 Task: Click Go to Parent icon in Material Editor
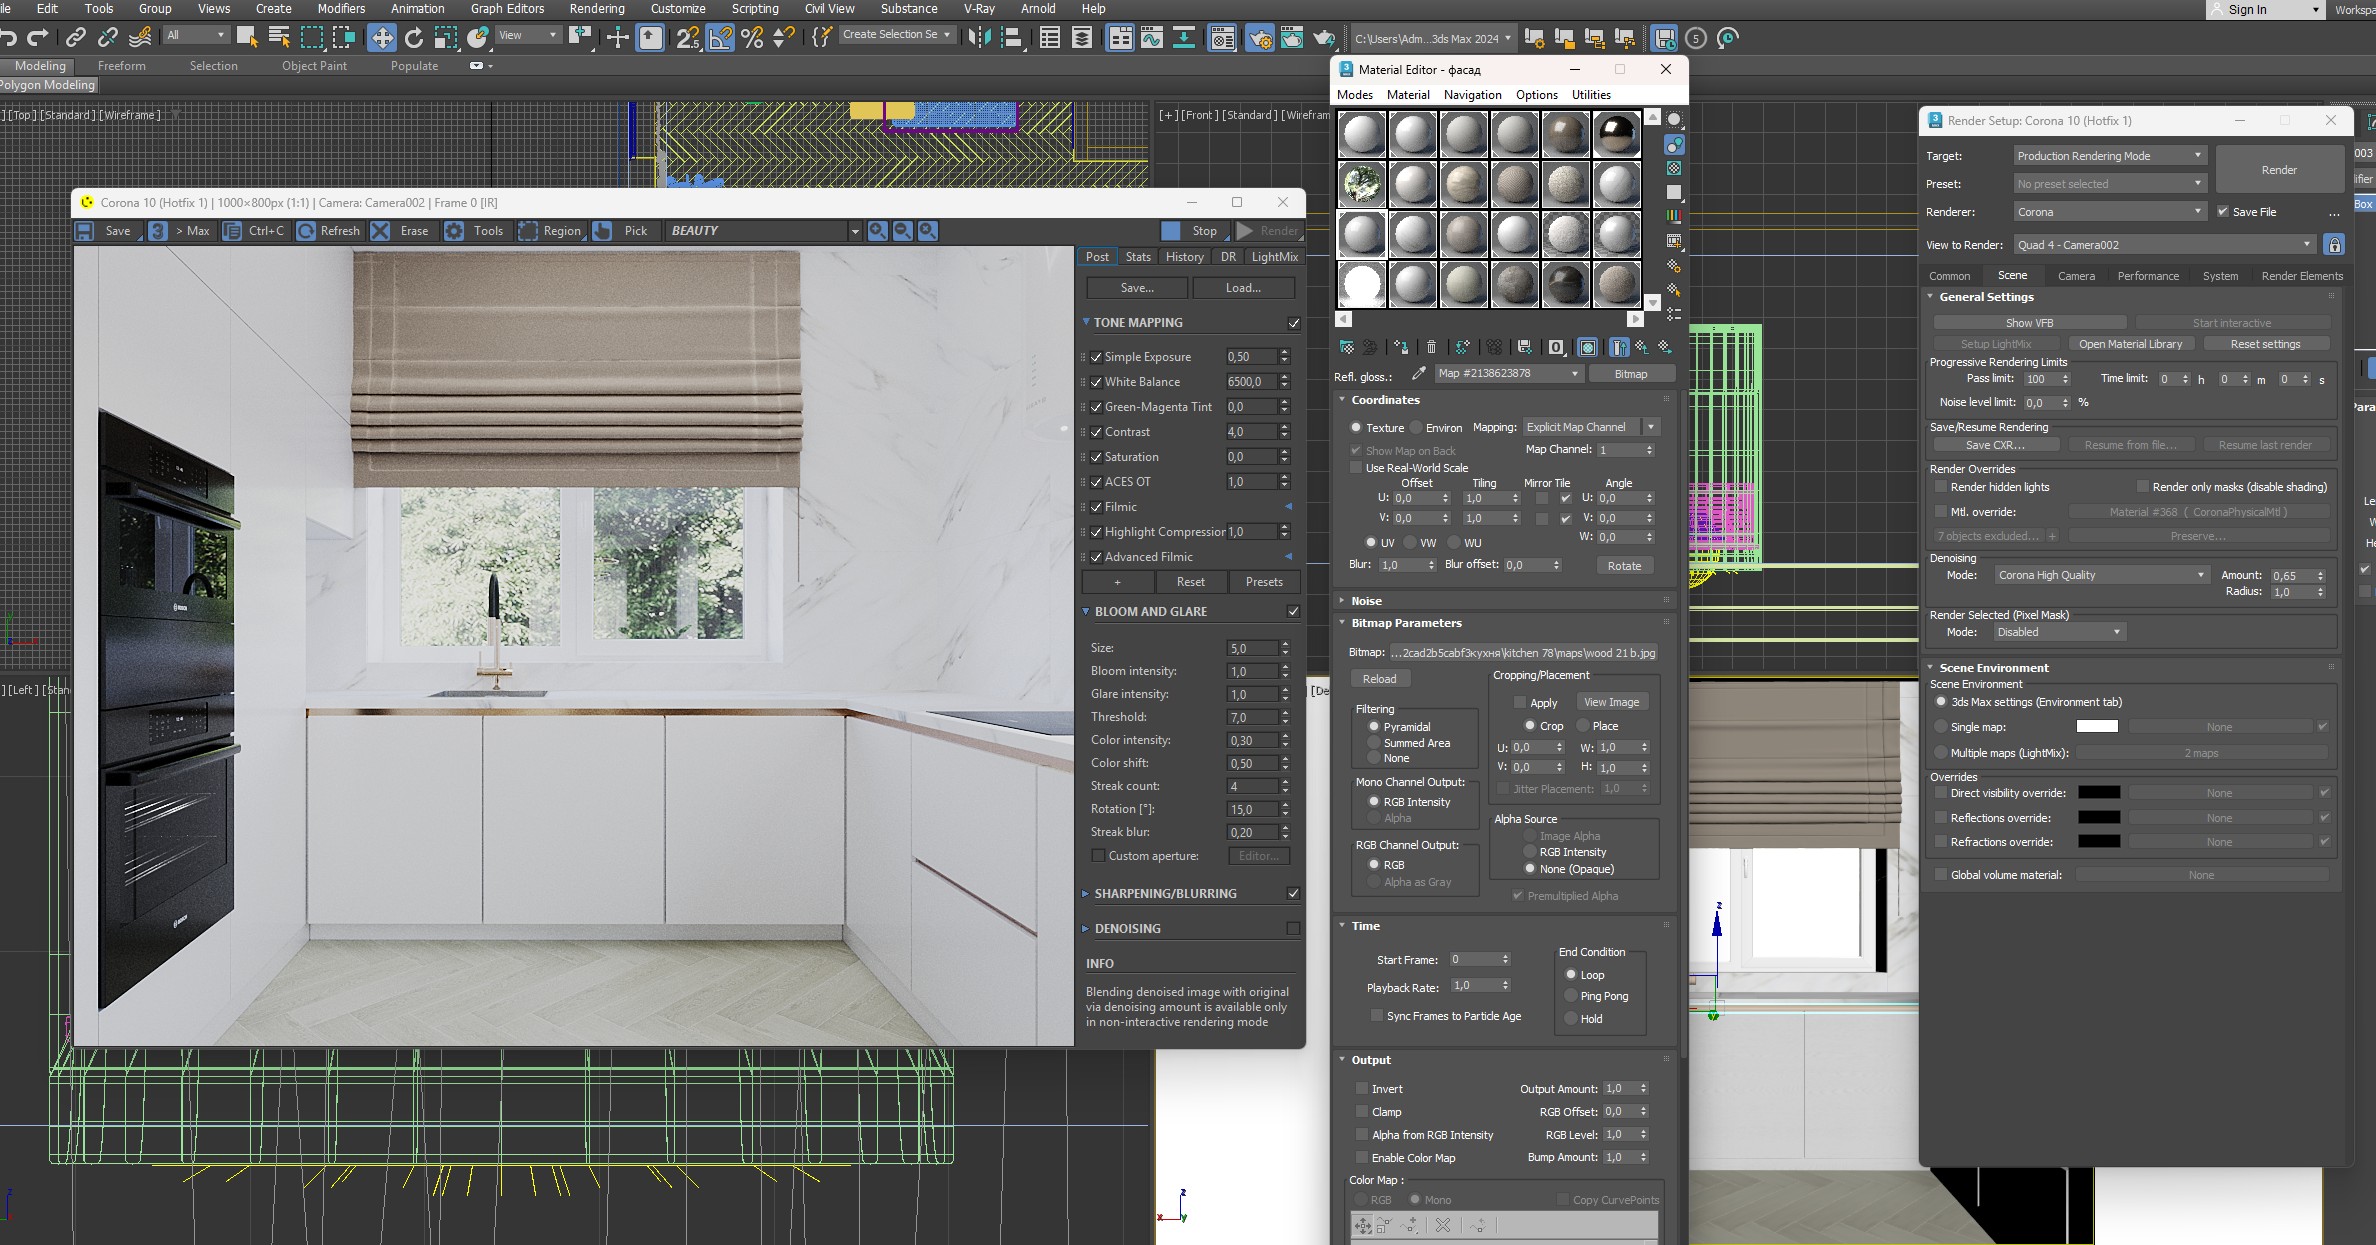1643,347
